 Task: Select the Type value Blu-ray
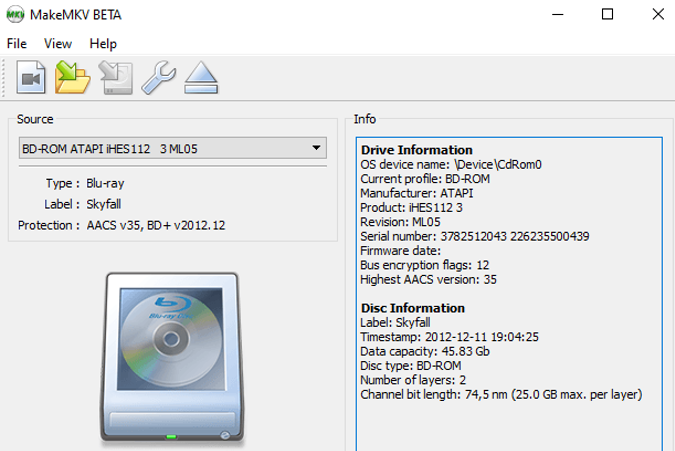[105, 183]
